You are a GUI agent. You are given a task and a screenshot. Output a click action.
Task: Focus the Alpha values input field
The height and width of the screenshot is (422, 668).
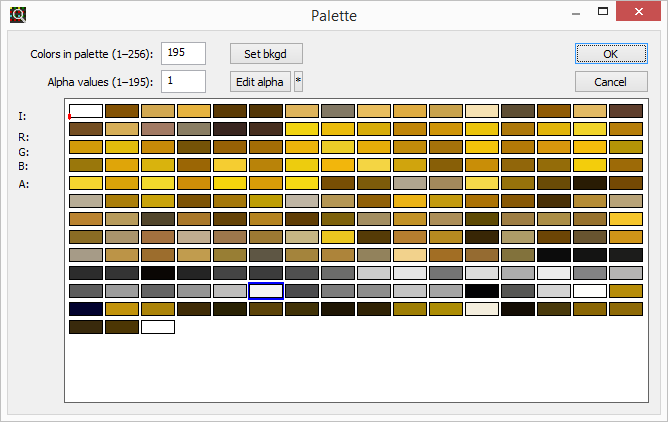[183, 81]
